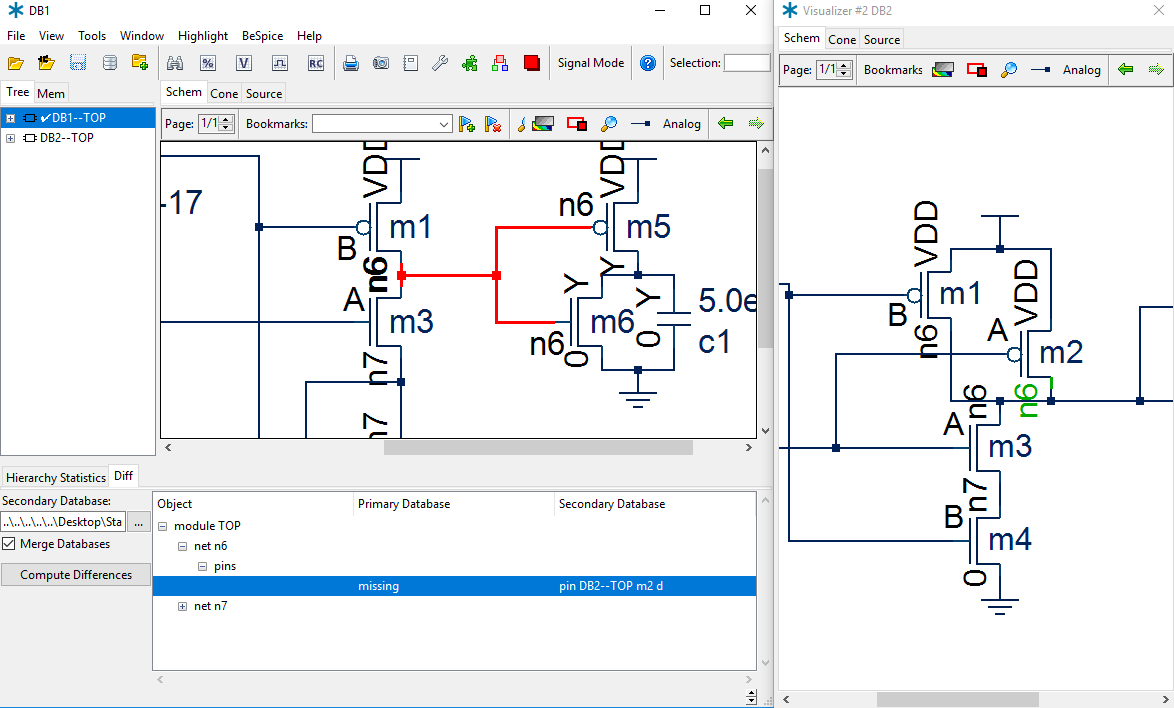
Task: Open the Tools menu
Action: click(92, 36)
